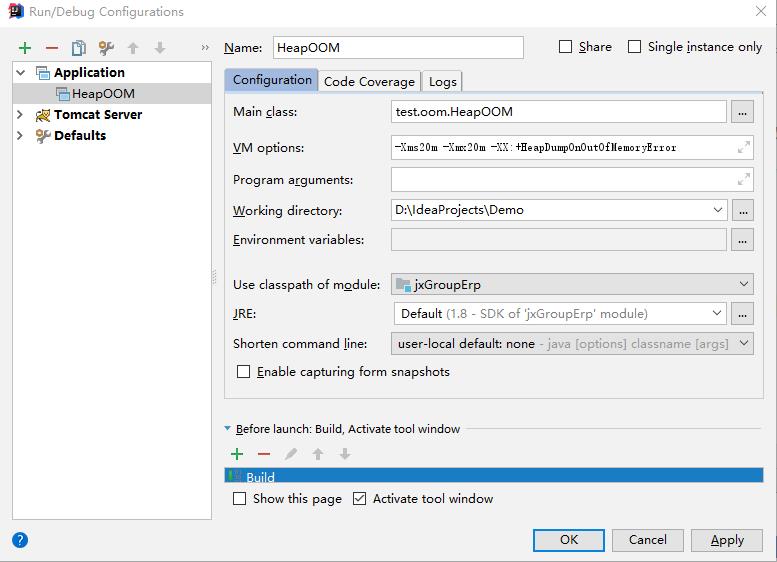Click the Apply button
This screenshot has width=777, height=562.
click(727, 540)
